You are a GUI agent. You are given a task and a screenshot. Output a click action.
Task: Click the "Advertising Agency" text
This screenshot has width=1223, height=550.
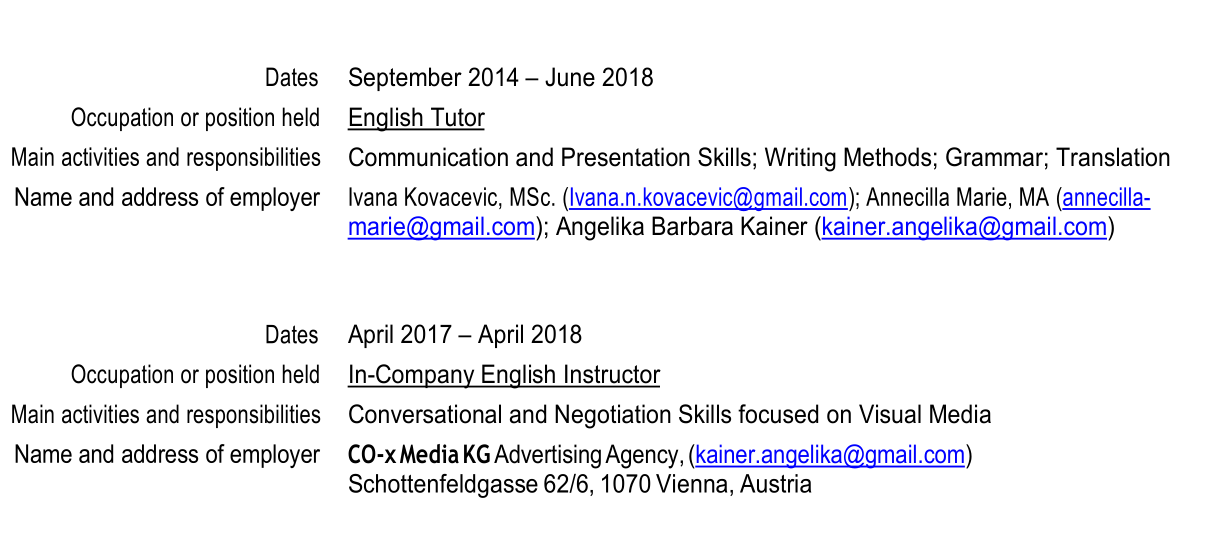[586, 456]
